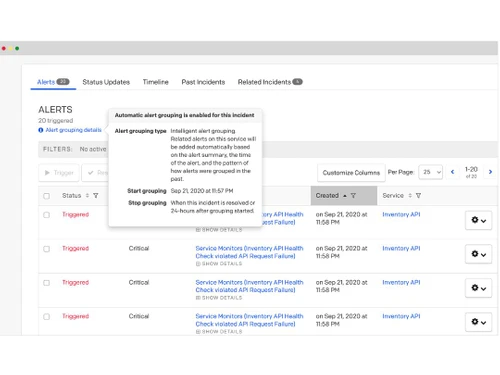Click the red close window dot
The height and width of the screenshot is (375, 500).
(x=4, y=49)
